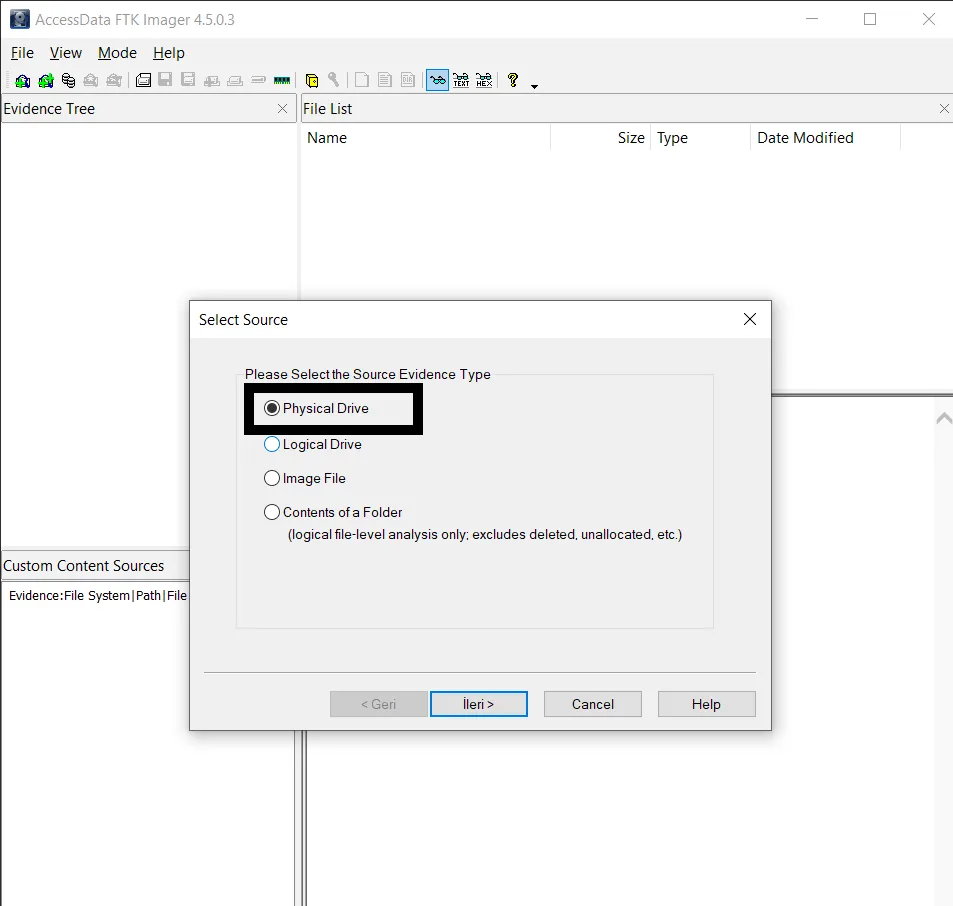The height and width of the screenshot is (906, 953).
Task: Click the İleri (Next) button
Action: [x=479, y=704]
